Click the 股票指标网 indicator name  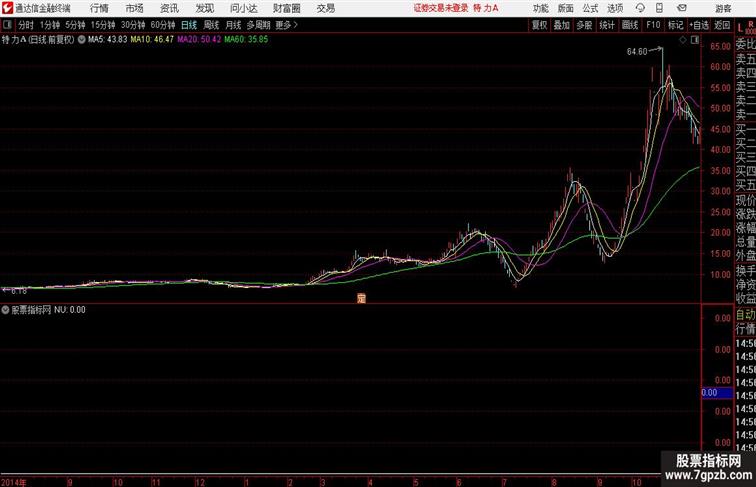click(x=31, y=310)
